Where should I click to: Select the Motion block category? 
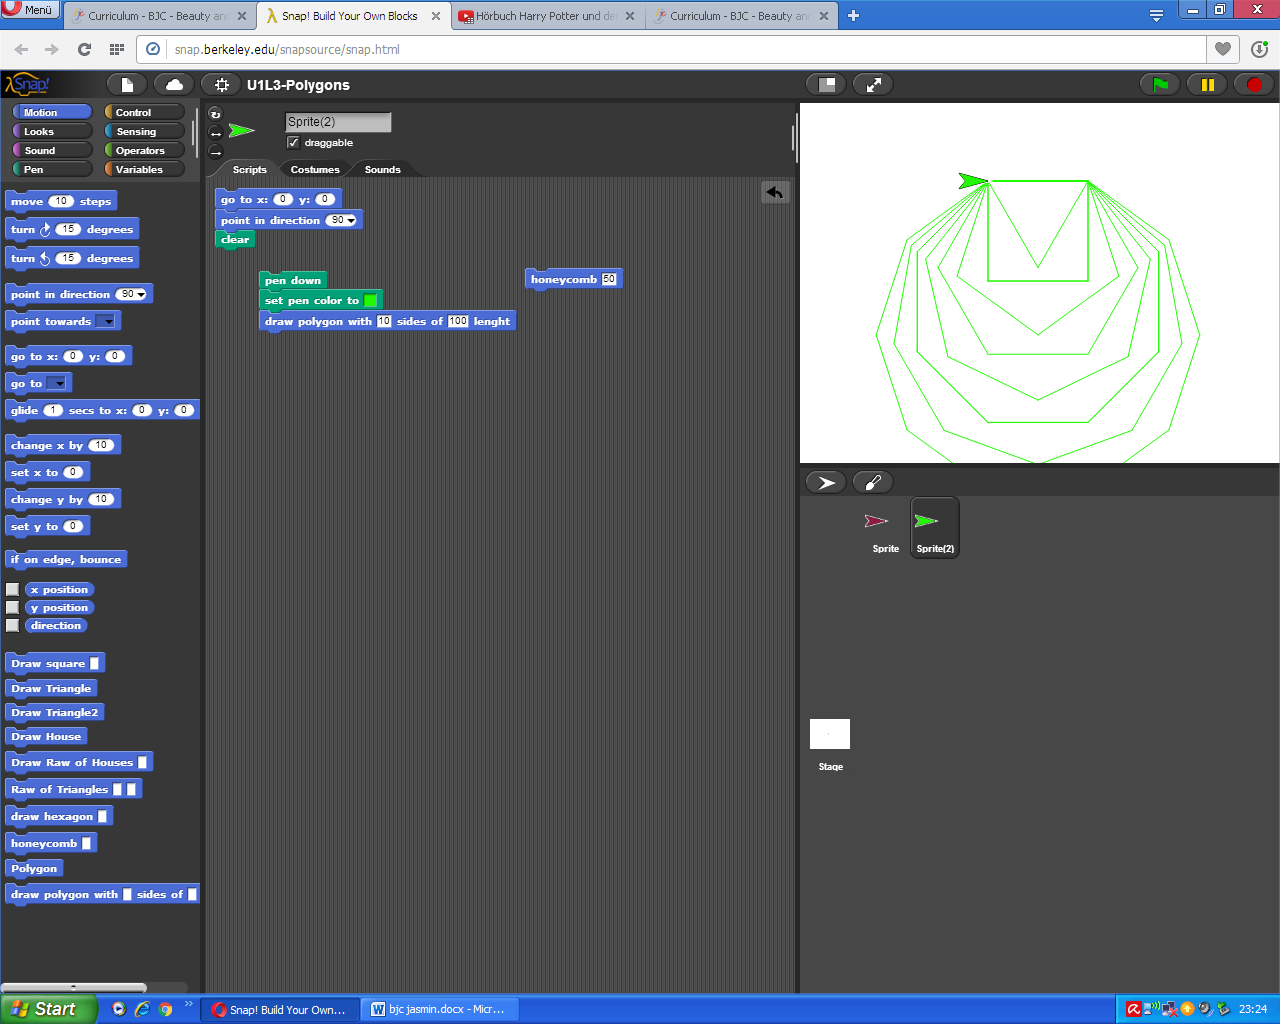coord(52,112)
